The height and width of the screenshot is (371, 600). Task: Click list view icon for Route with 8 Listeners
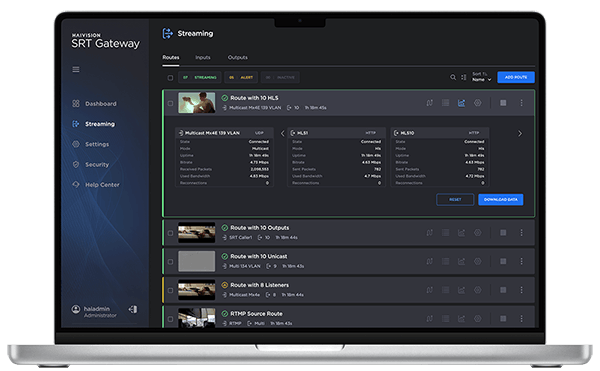coord(445,290)
